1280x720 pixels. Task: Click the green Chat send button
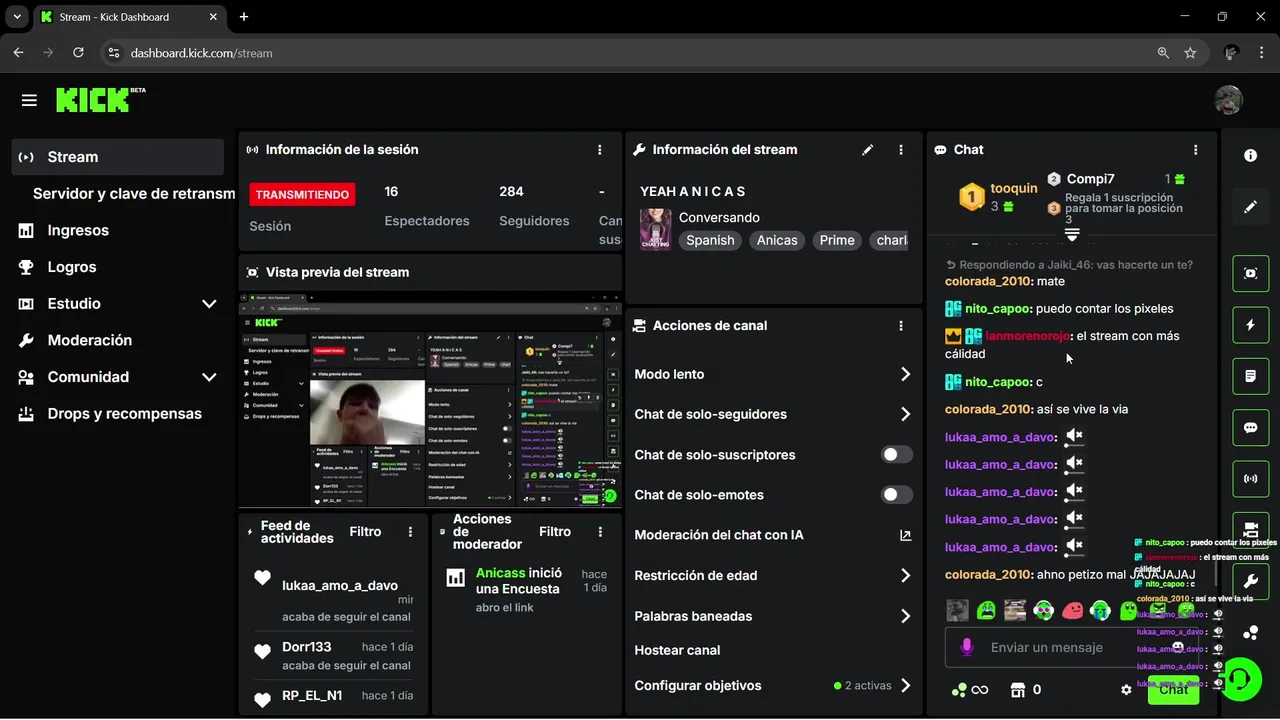pos(1173,690)
